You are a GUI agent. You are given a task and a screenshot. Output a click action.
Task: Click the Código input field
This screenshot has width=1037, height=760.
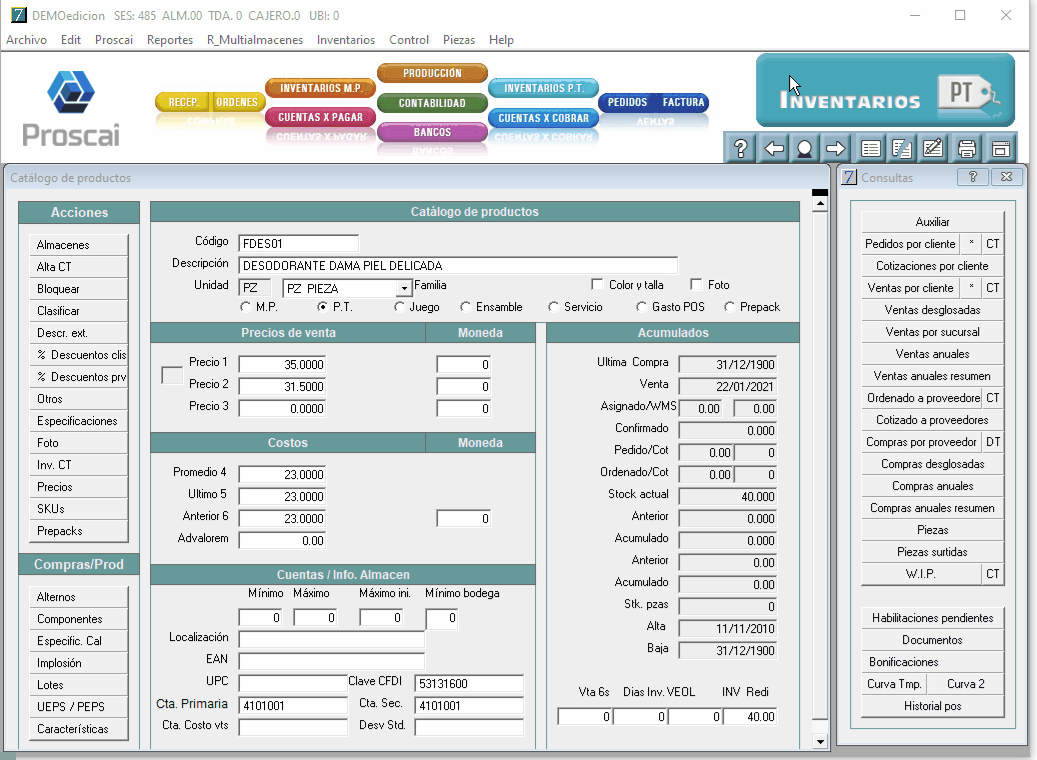[x=298, y=243]
